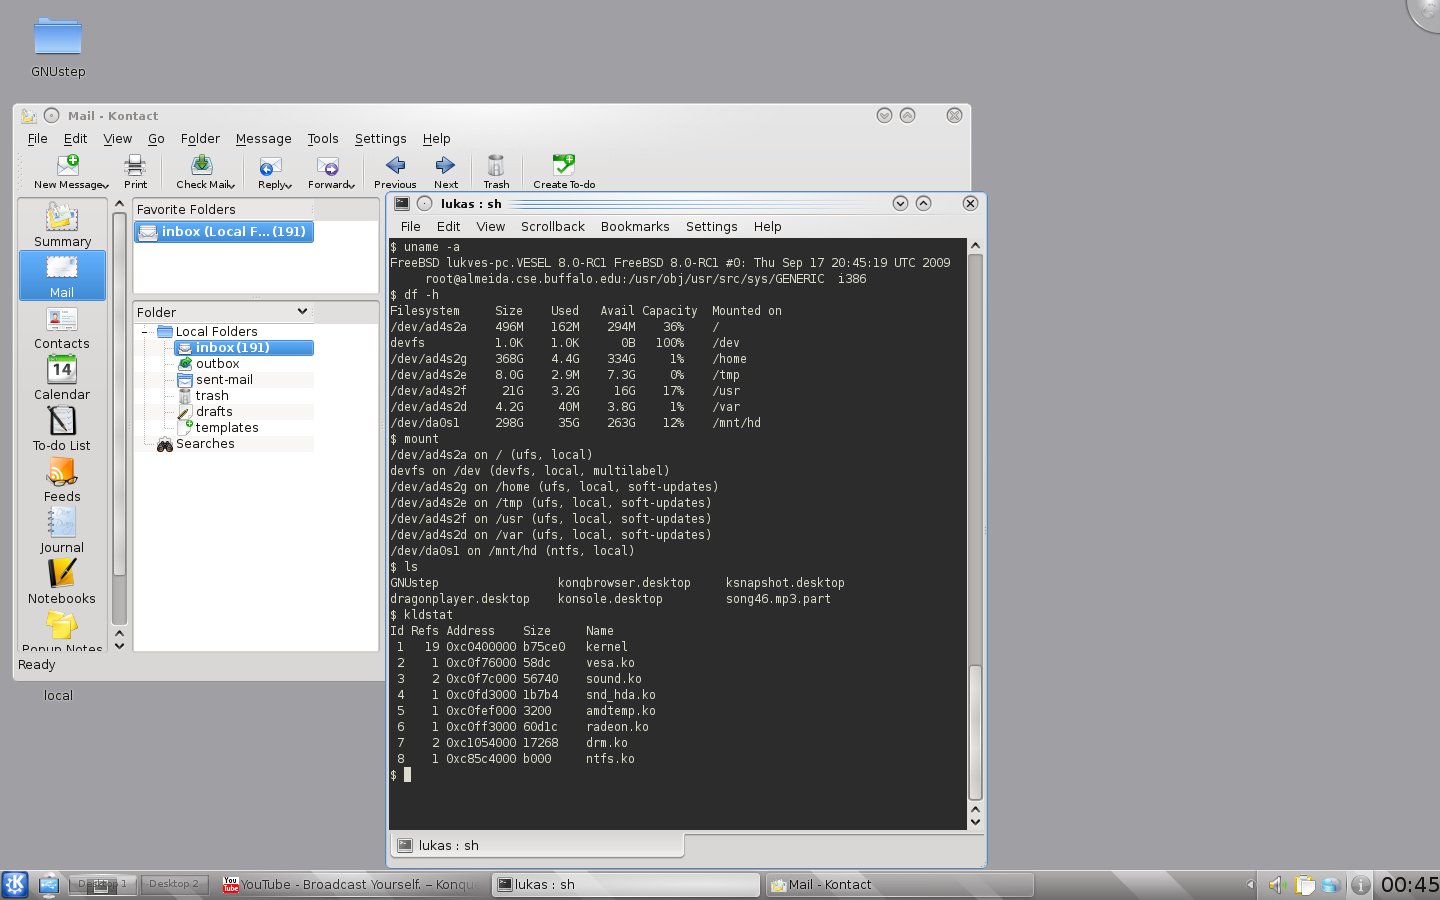Open Summary in Kontact sidebar

click(62, 225)
